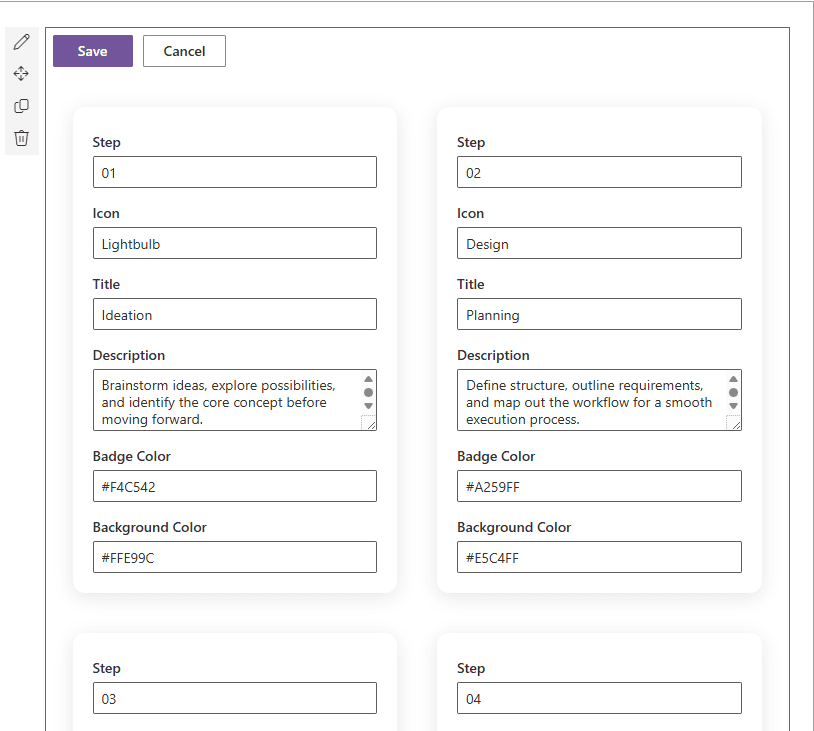Screen dimensions: 814x731
Task: Click the Step field containing 03
Action: tap(234, 698)
